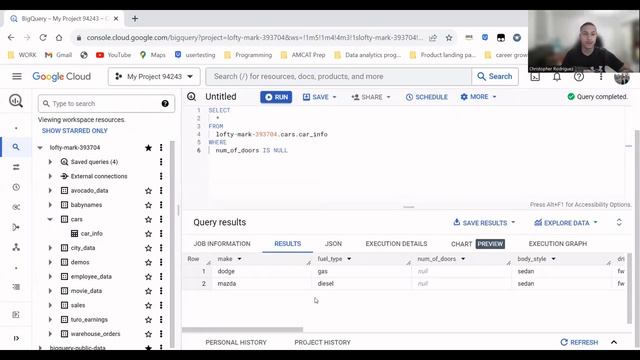Open the EXECUTION GRAPH tab
This screenshot has height=360, width=640.
558,244
